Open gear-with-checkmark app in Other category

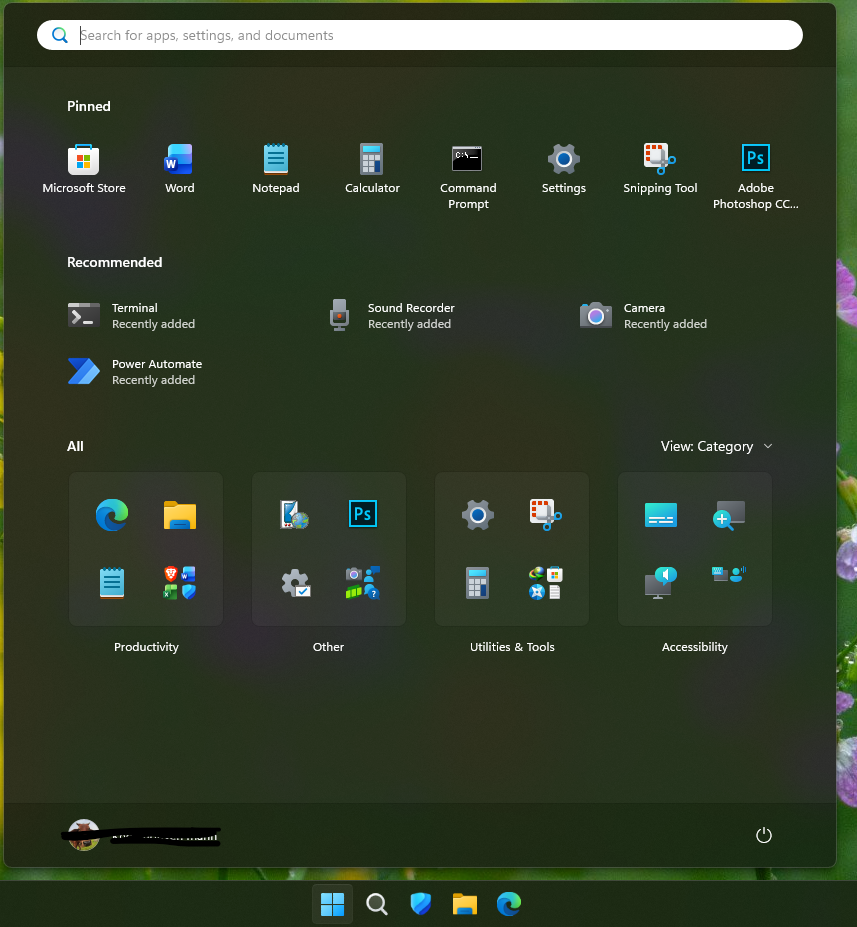click(296, 583)
